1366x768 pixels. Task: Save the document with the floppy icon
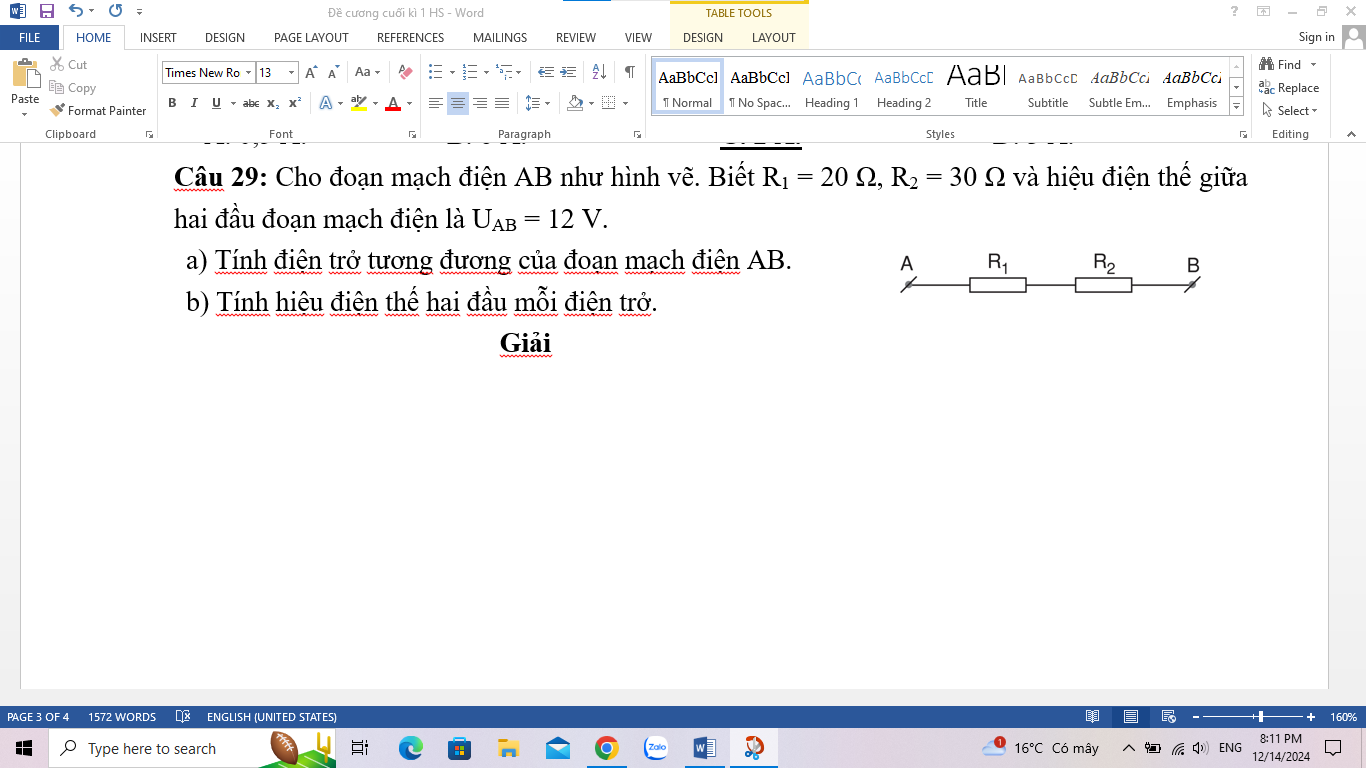[46, 12]
